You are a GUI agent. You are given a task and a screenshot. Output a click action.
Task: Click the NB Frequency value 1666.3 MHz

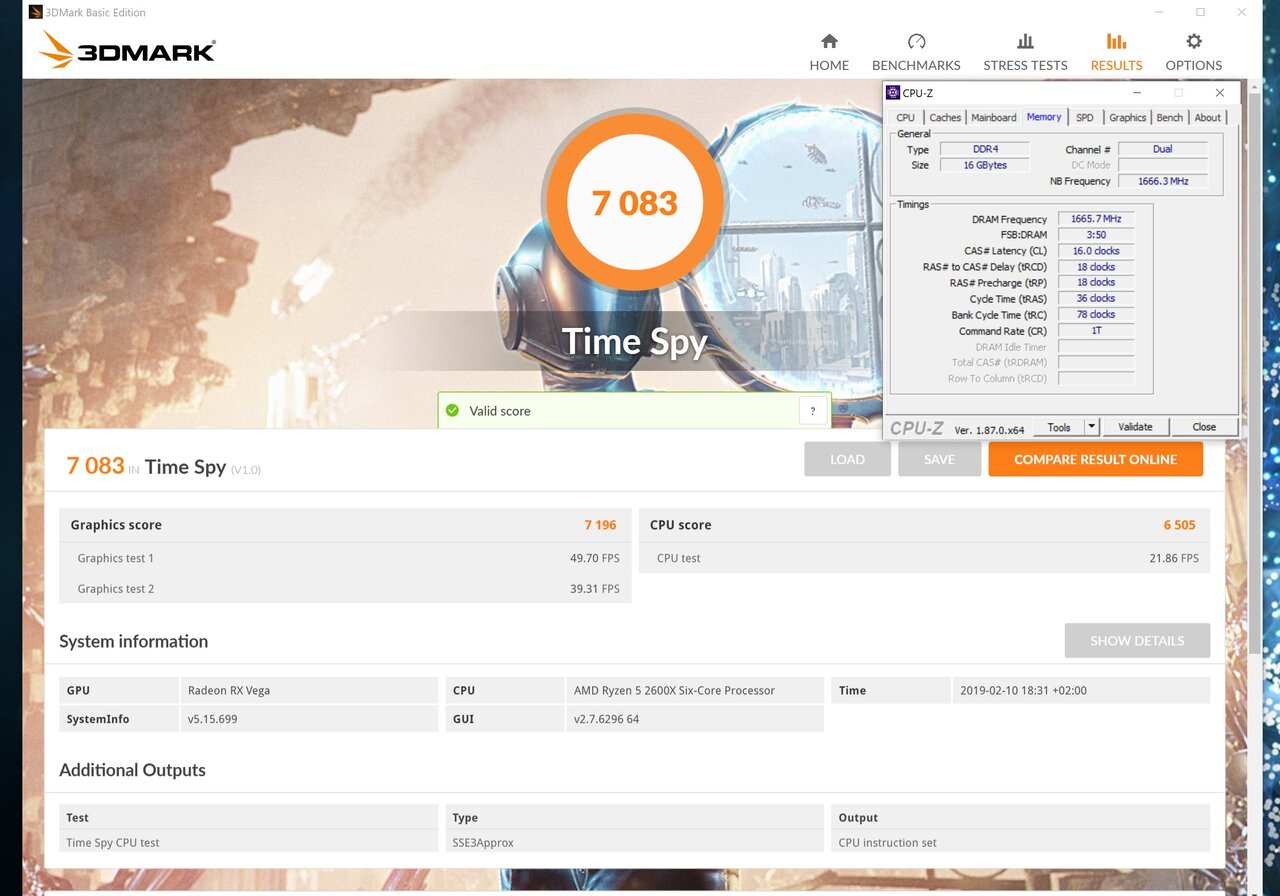pyautogui.click(x=1162, y=181)
